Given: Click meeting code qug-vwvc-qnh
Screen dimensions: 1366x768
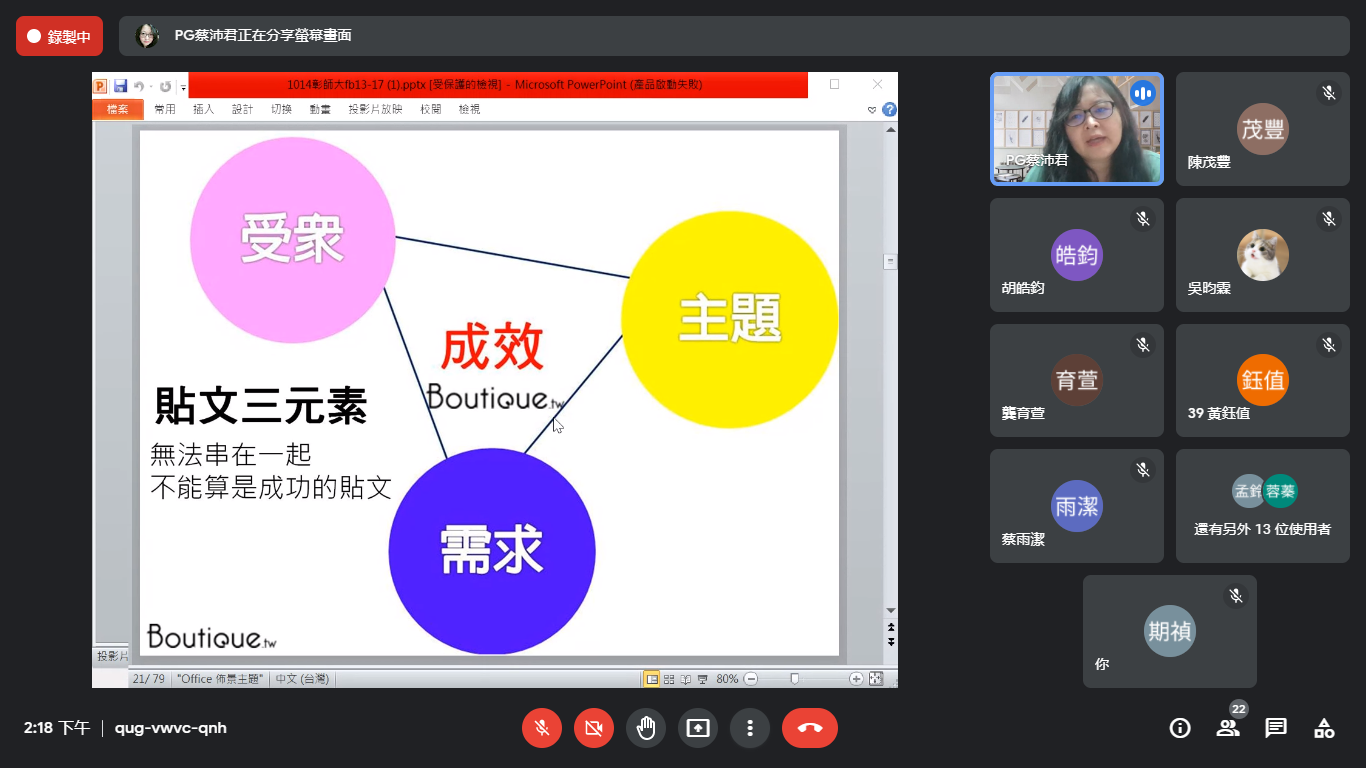Looking at the screenshot, I should 171,728.
